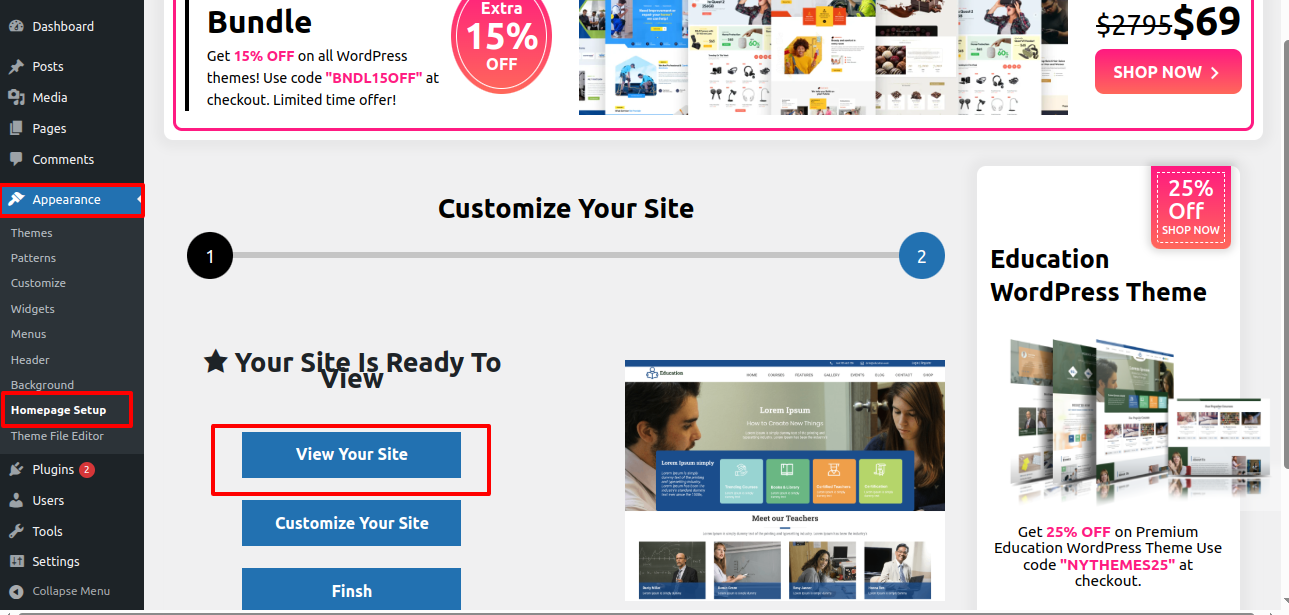Click the Plugins plug icon

[16, 470]
